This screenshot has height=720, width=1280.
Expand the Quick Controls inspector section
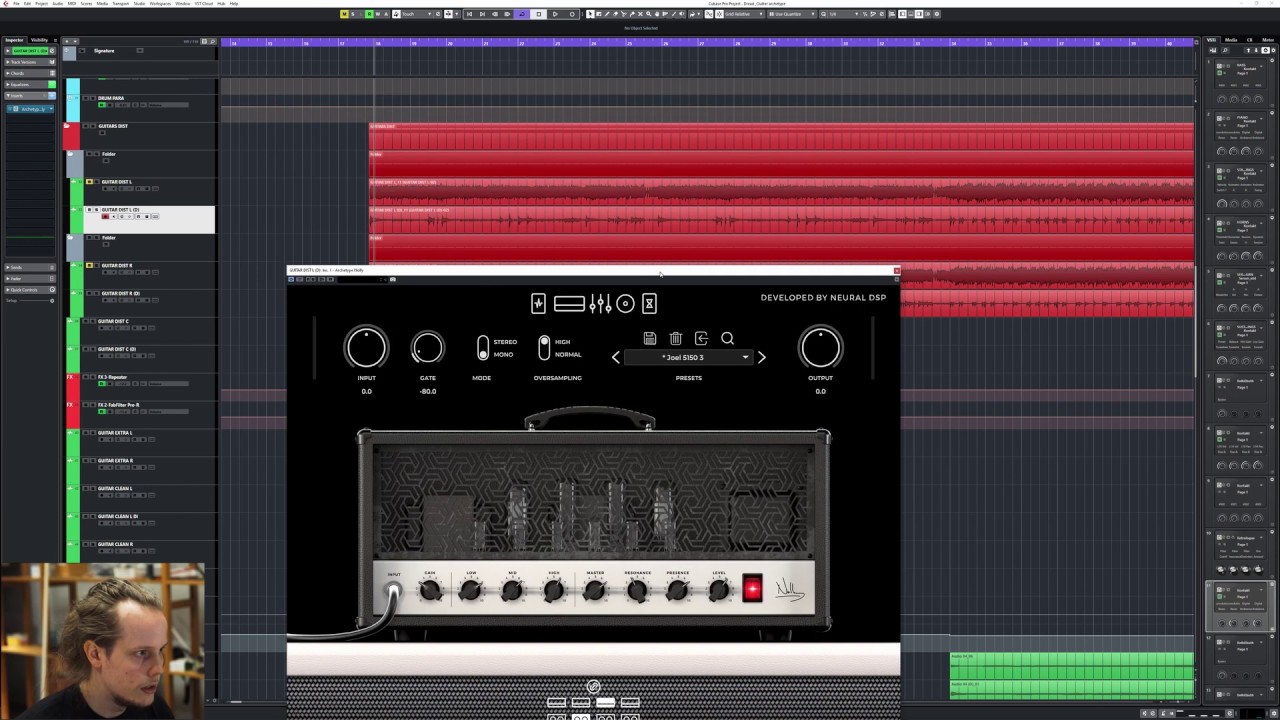29,290
